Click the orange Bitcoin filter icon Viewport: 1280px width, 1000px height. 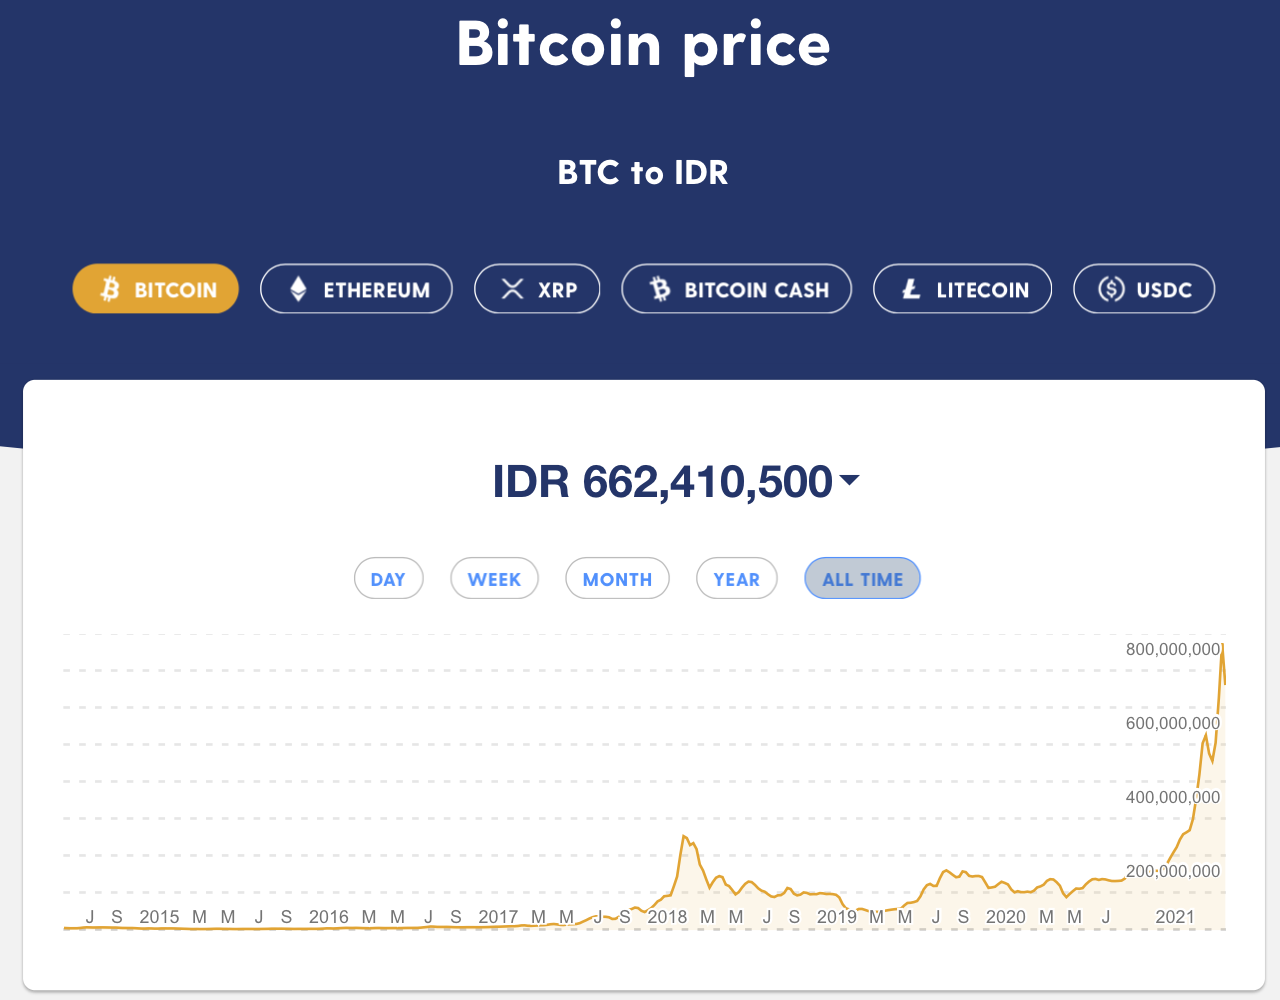tap(110, 289)
